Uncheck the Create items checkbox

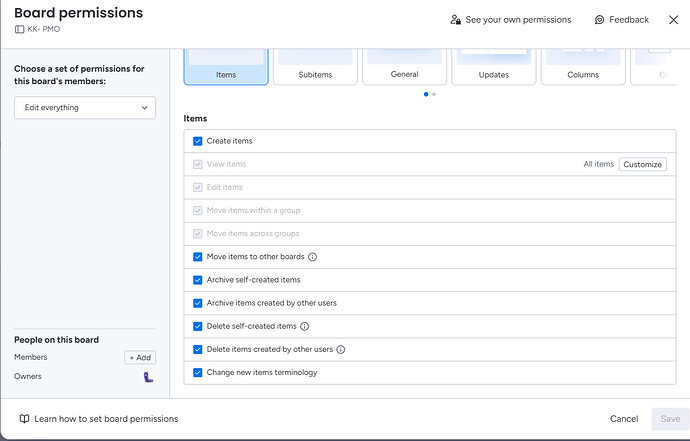coord(198,141)
